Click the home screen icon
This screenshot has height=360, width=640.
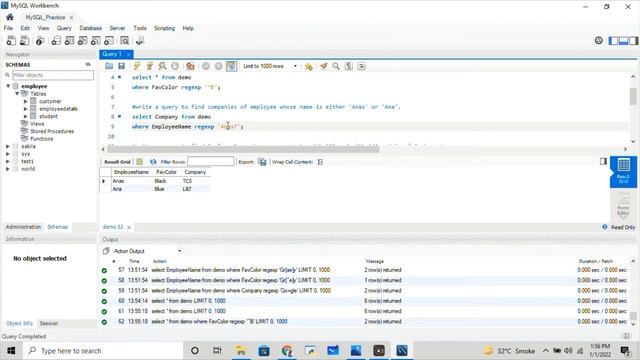[10, 17]
